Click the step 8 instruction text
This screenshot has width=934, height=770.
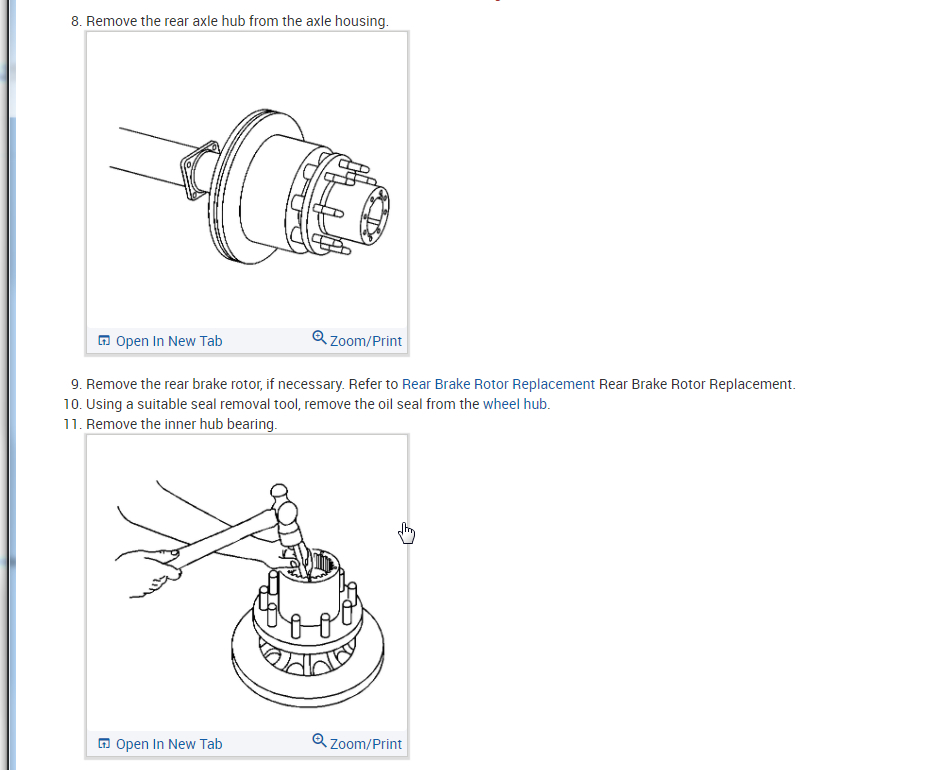coord(237,21)
